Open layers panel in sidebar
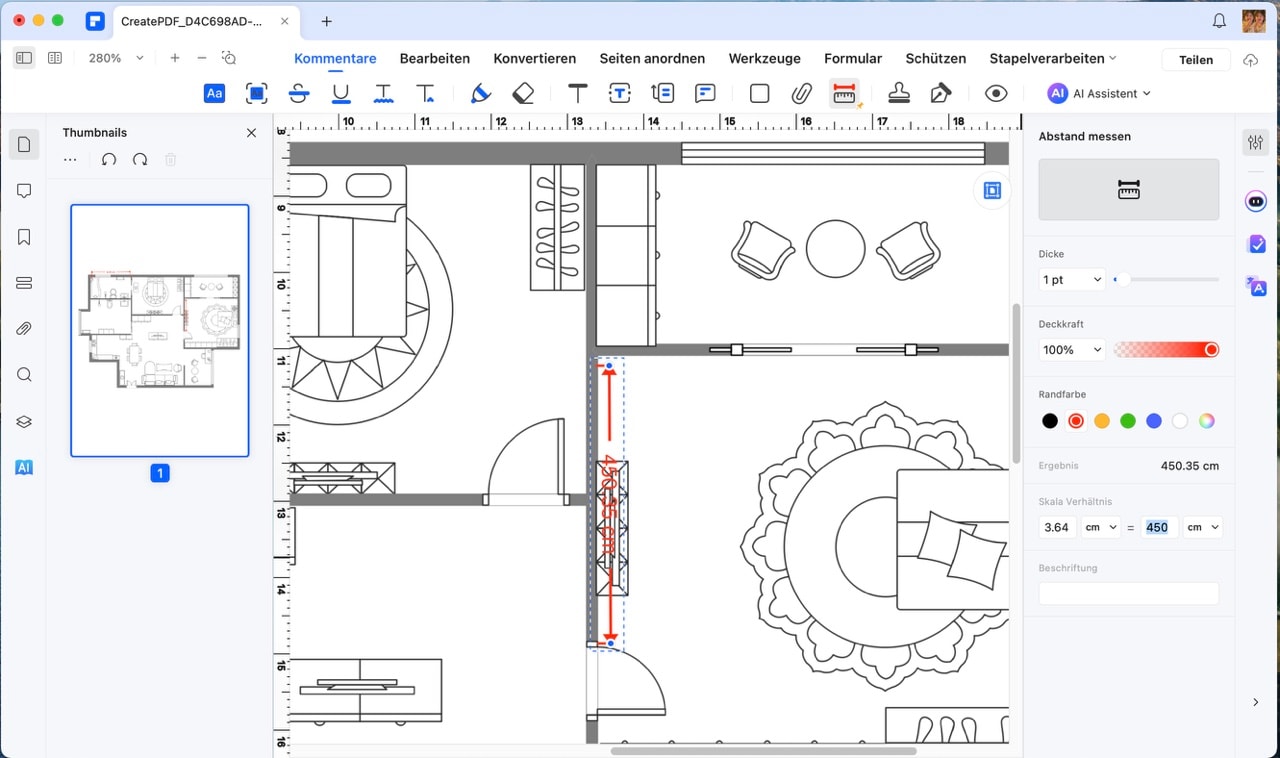 pos(24,421)
